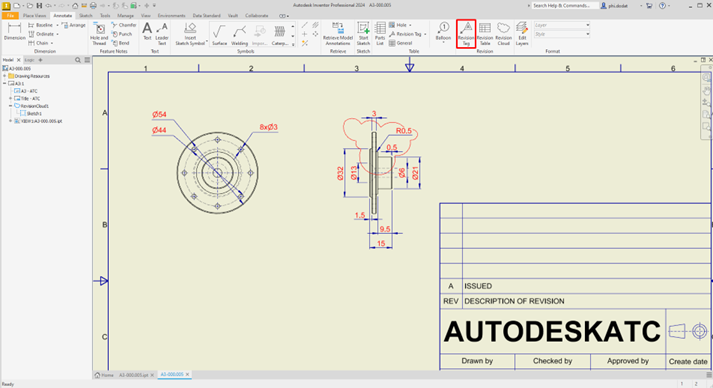Viewport: 713px width, 388px height.
Task: Activate the Text tool
Action: point(147,32)
